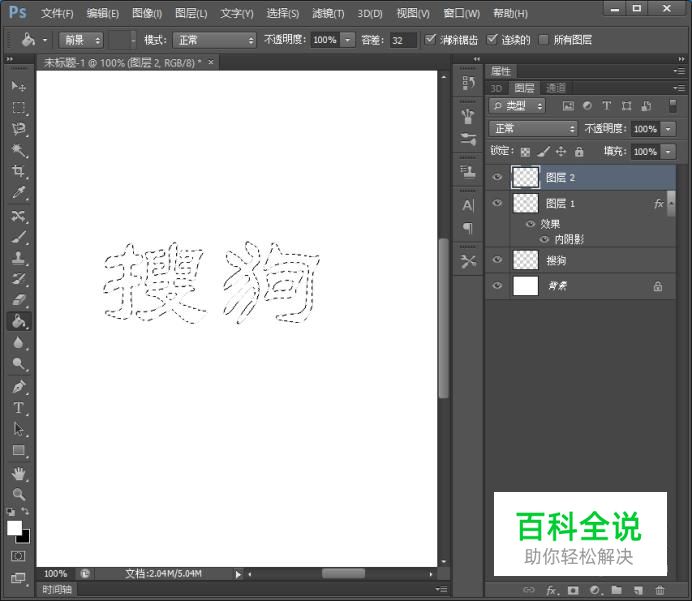The width and height of the screenshot is (692, 601).
Task: Toggle the anti-alias checkbox
Action: [430, 39]
